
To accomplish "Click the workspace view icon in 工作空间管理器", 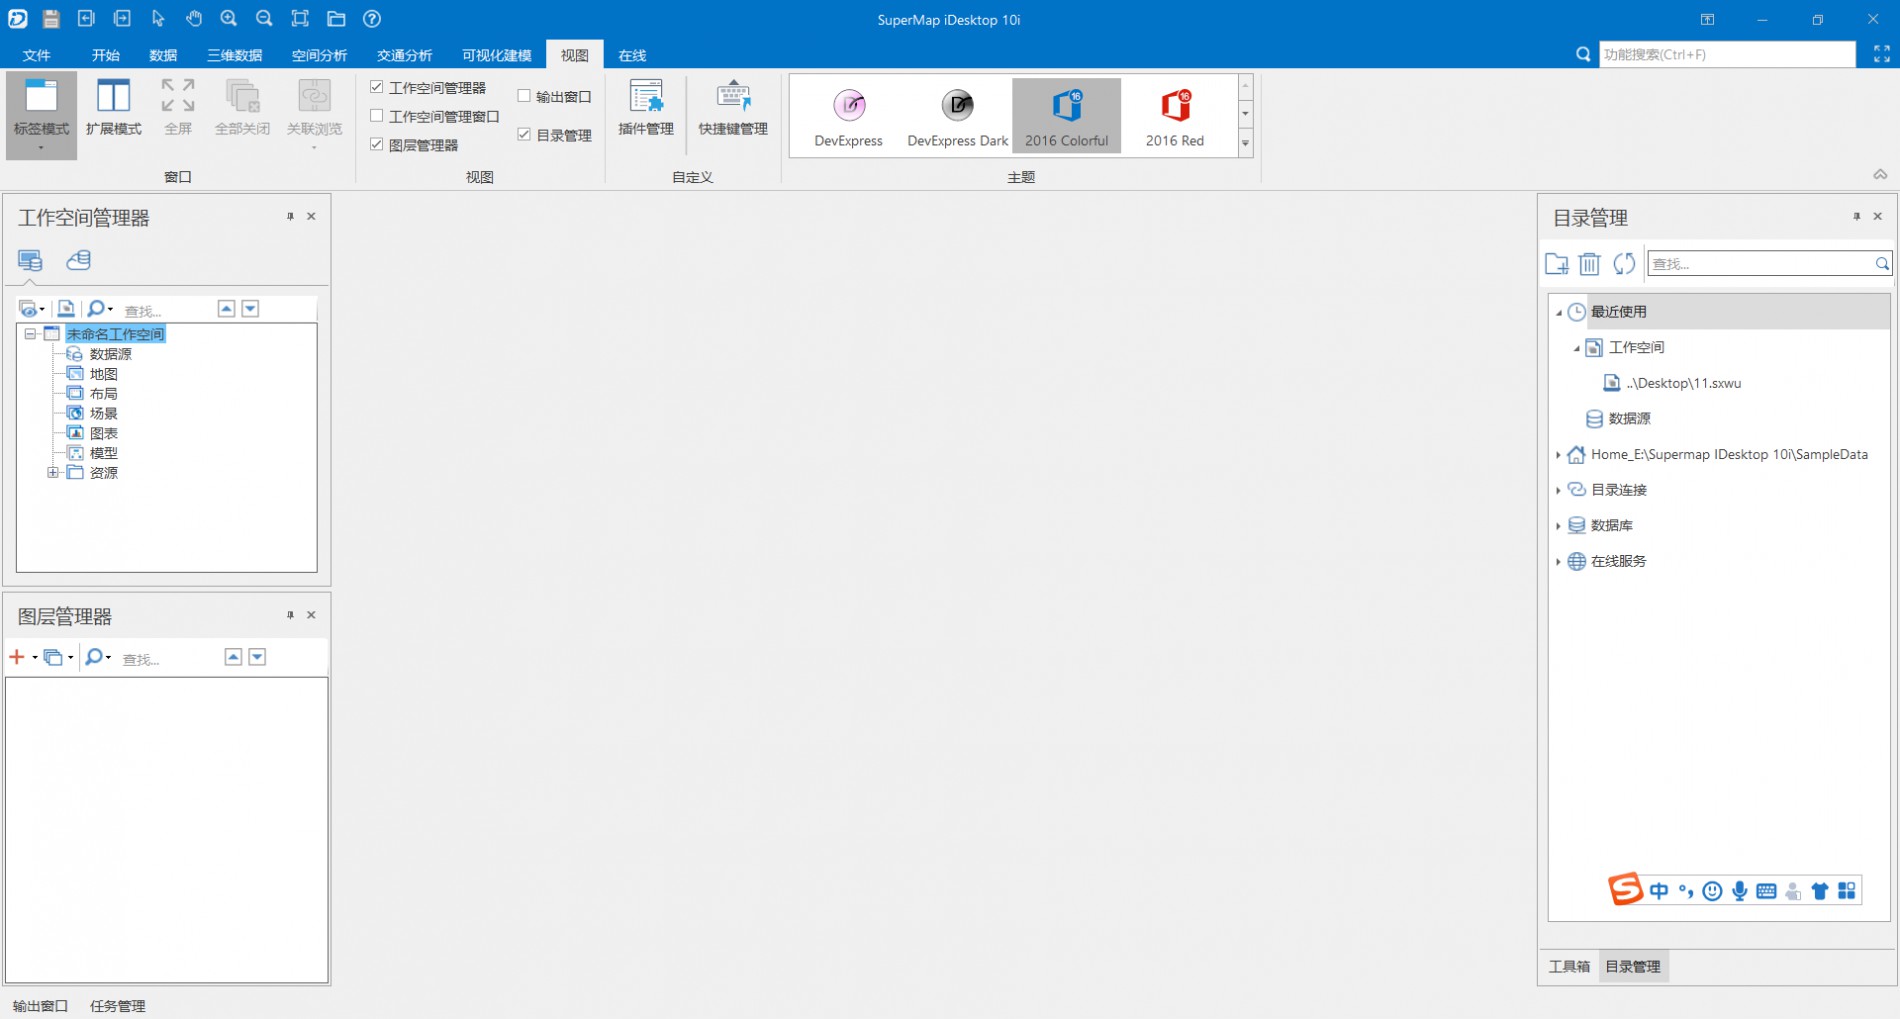I will point(30,261).
